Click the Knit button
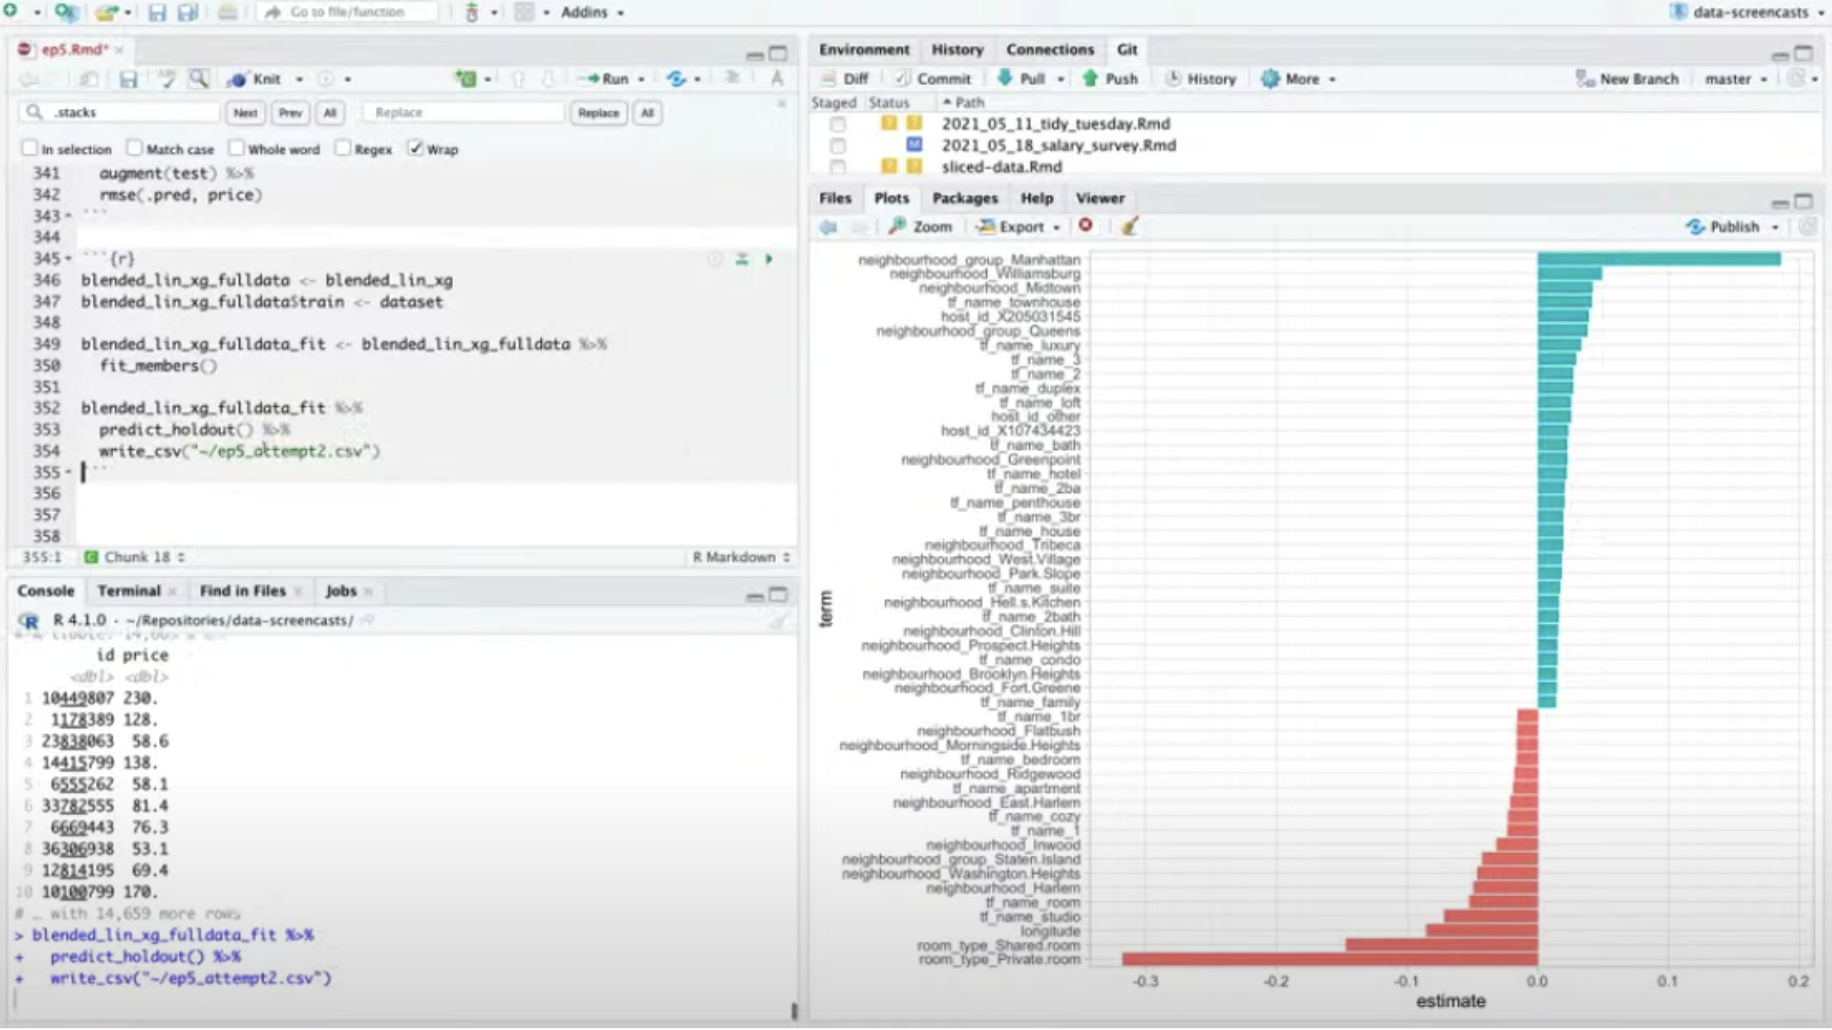 tap(256, 79)
